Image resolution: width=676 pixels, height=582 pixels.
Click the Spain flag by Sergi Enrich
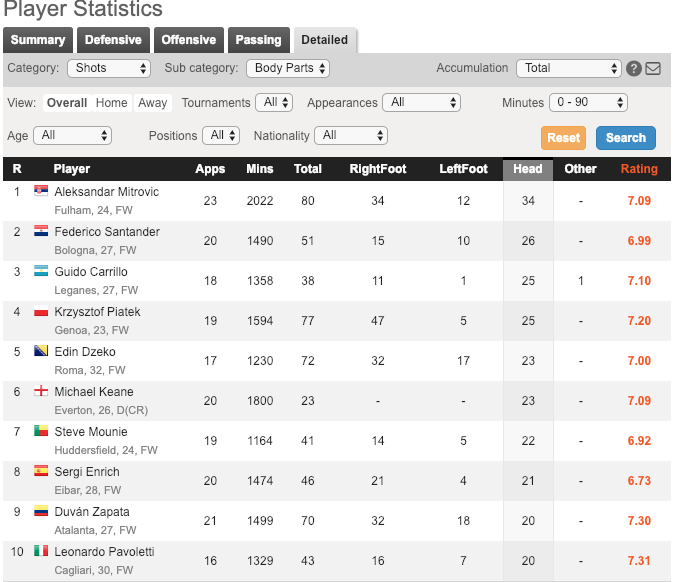41,471
